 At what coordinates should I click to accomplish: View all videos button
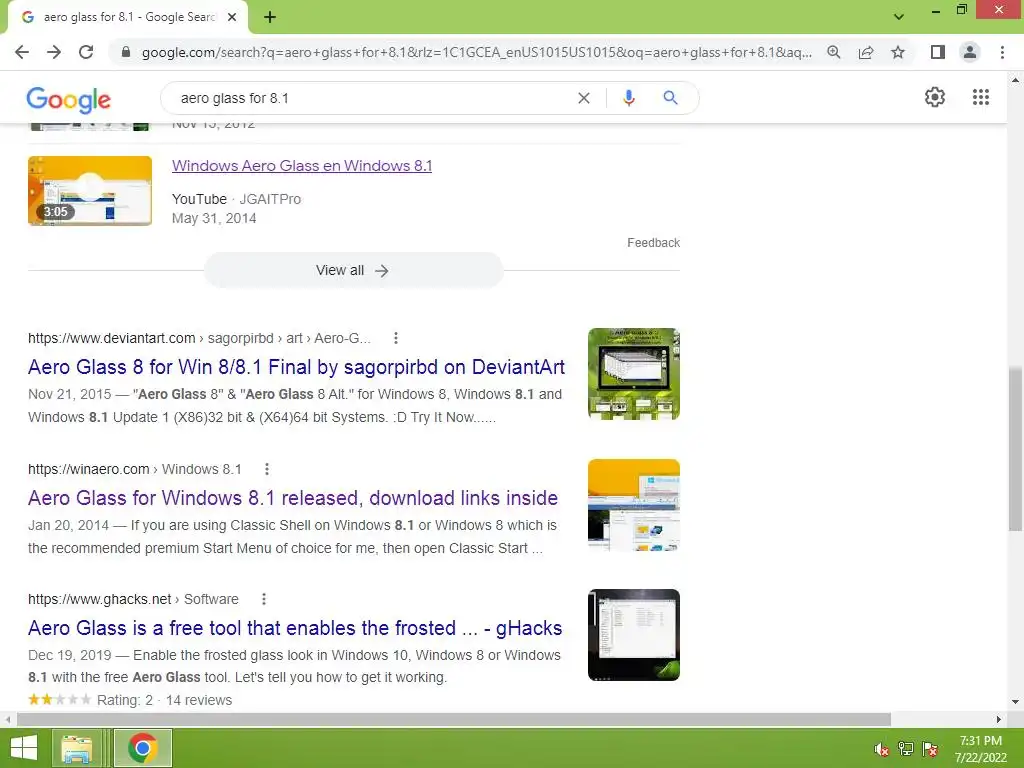(353, 270)
